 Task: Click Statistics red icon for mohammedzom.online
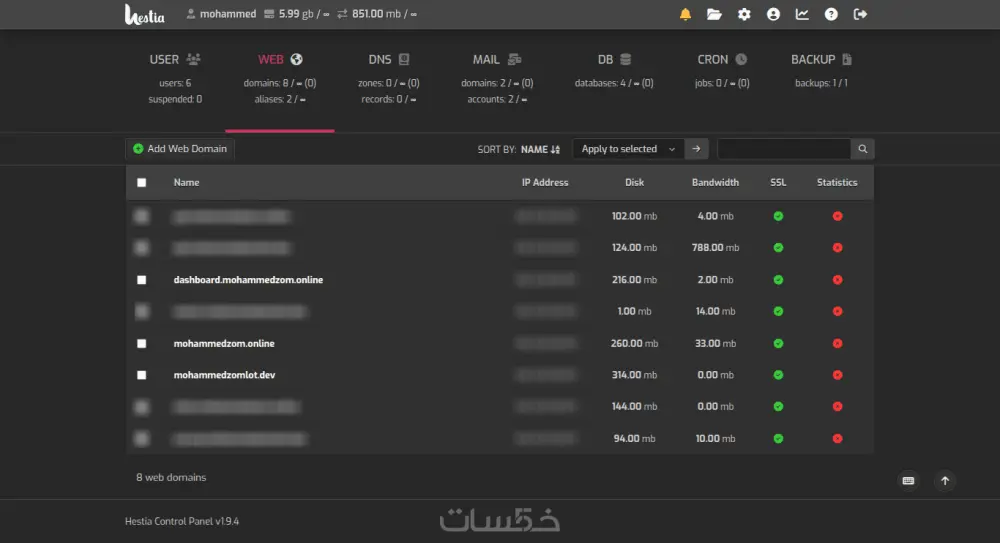coord(837,343)
